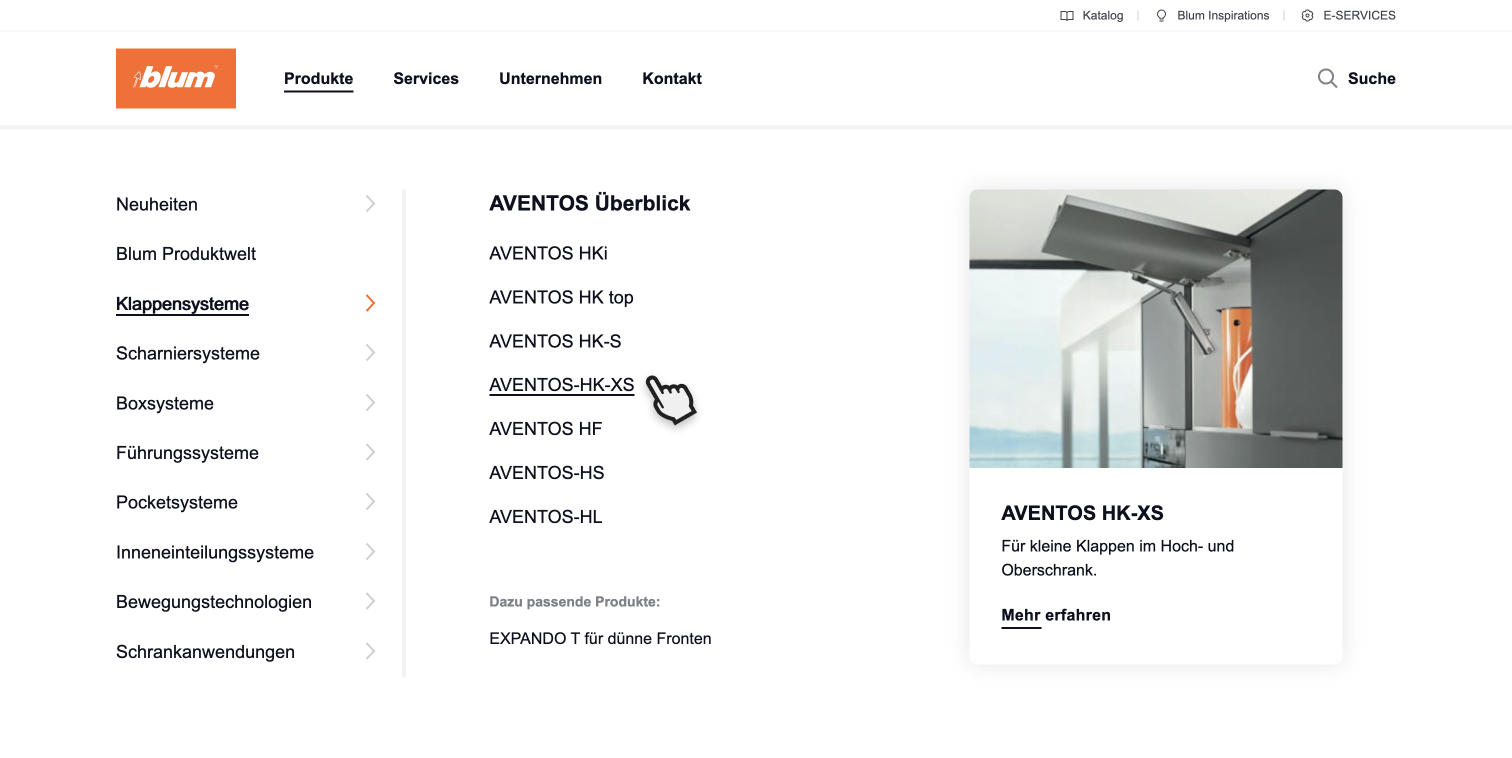Viewport: 1512px width, 758px height.
Task: Select Boxsysteme category
Action: tap(165, 403)
